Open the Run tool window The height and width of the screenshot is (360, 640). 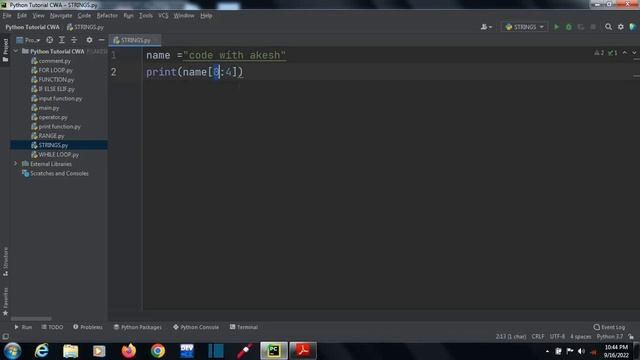click(23, 327)
